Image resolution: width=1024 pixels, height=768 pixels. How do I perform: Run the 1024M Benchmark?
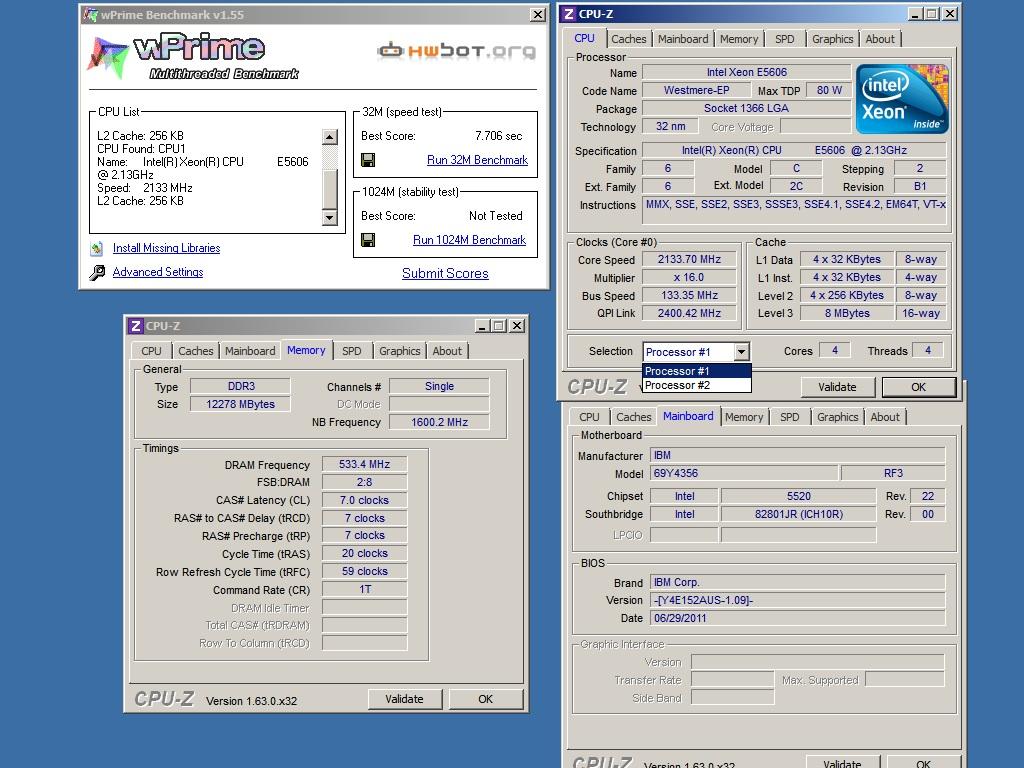click(x=470, y=240)
